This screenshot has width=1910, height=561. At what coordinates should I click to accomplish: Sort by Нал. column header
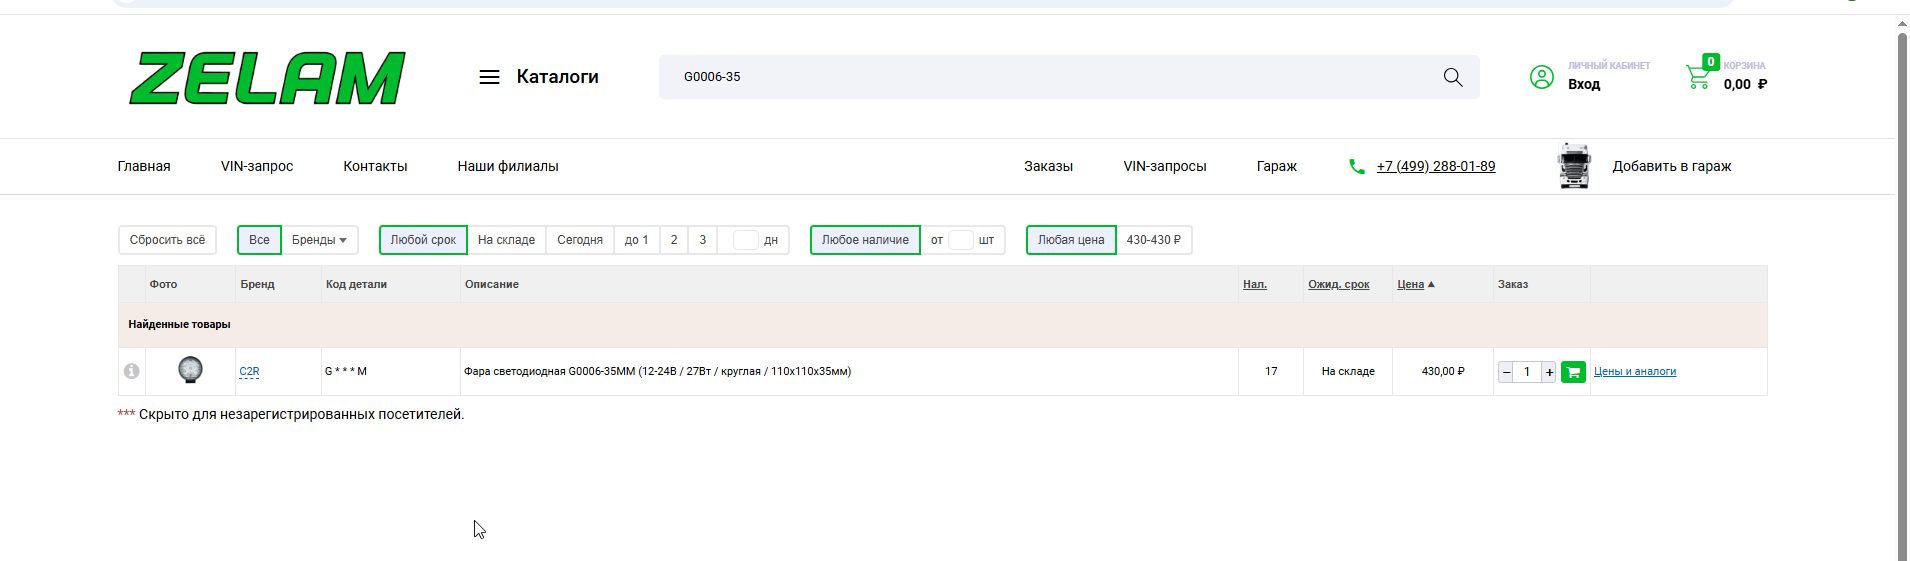tap(1255, 285)
